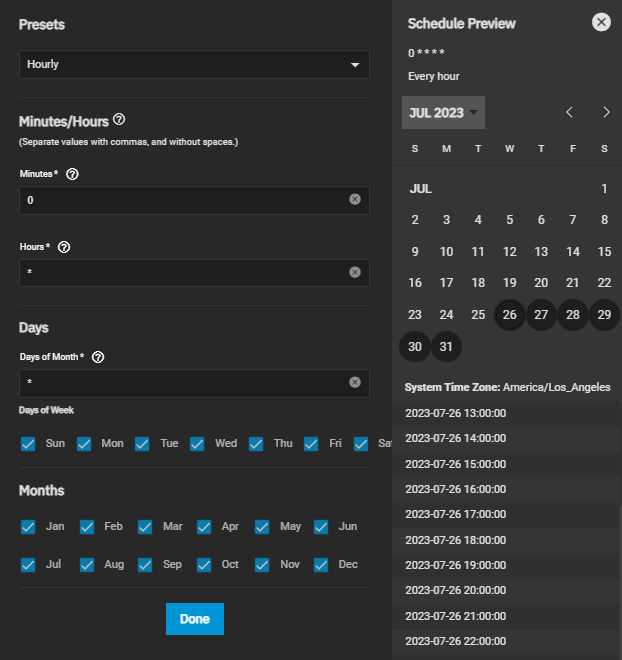
Task: Open the Presets dropdown showing Hourly
Action: pyautogui.click(x=194, y=65)
